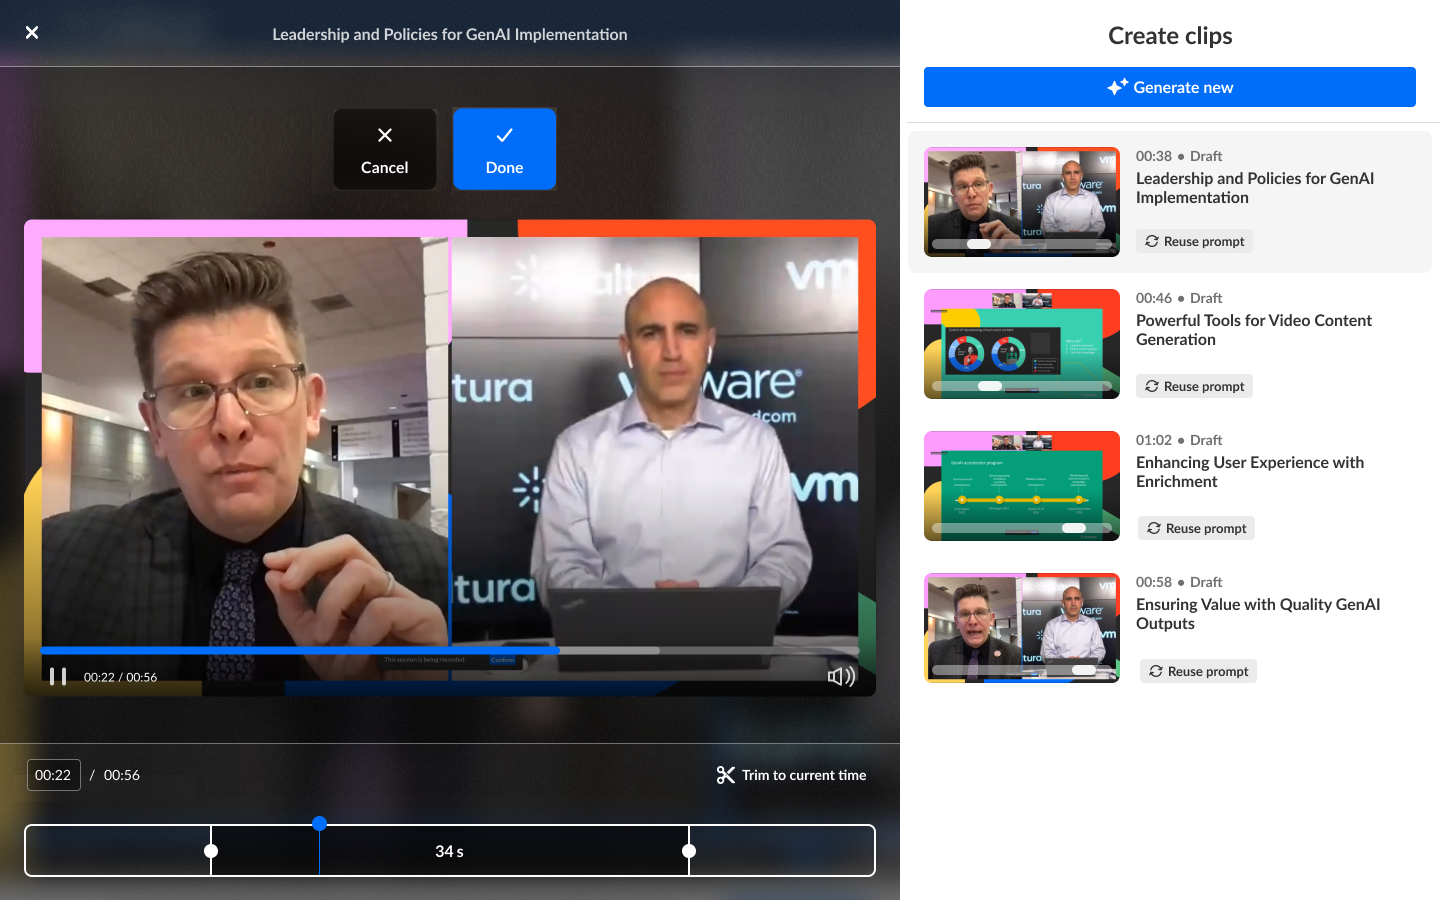Open the Powerful Tools for Video clip thumbnail

pos(1022,344)
